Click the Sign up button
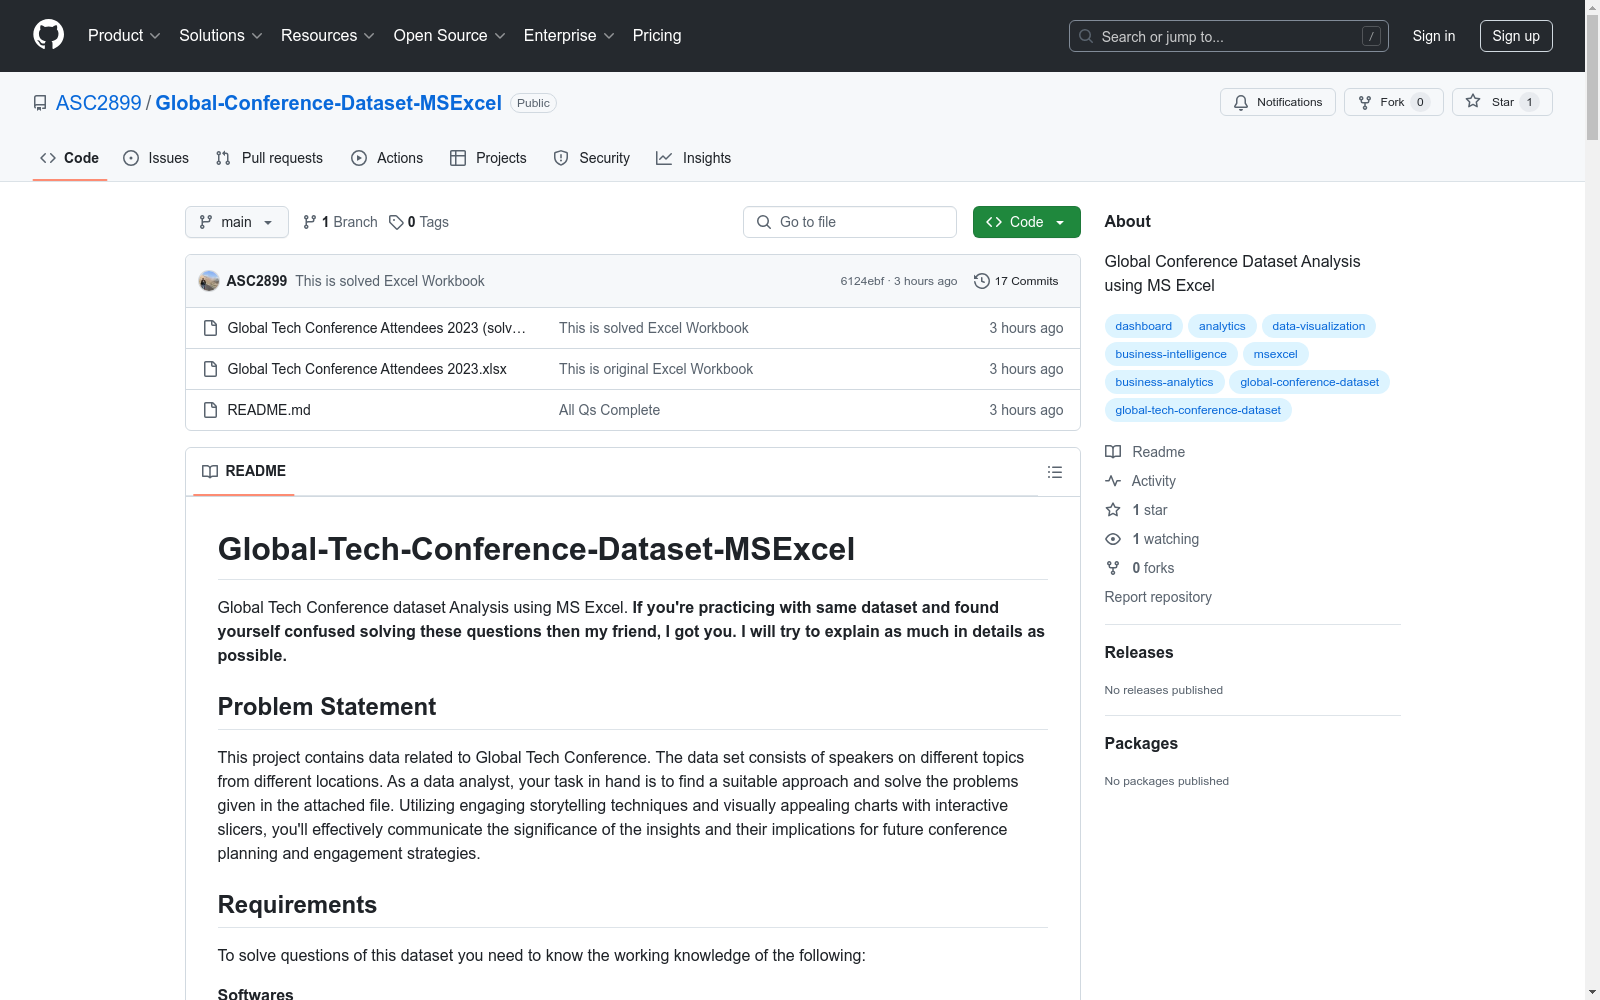The image size is (1600, 1000). pyautogui.click(x=1516, y=36)
